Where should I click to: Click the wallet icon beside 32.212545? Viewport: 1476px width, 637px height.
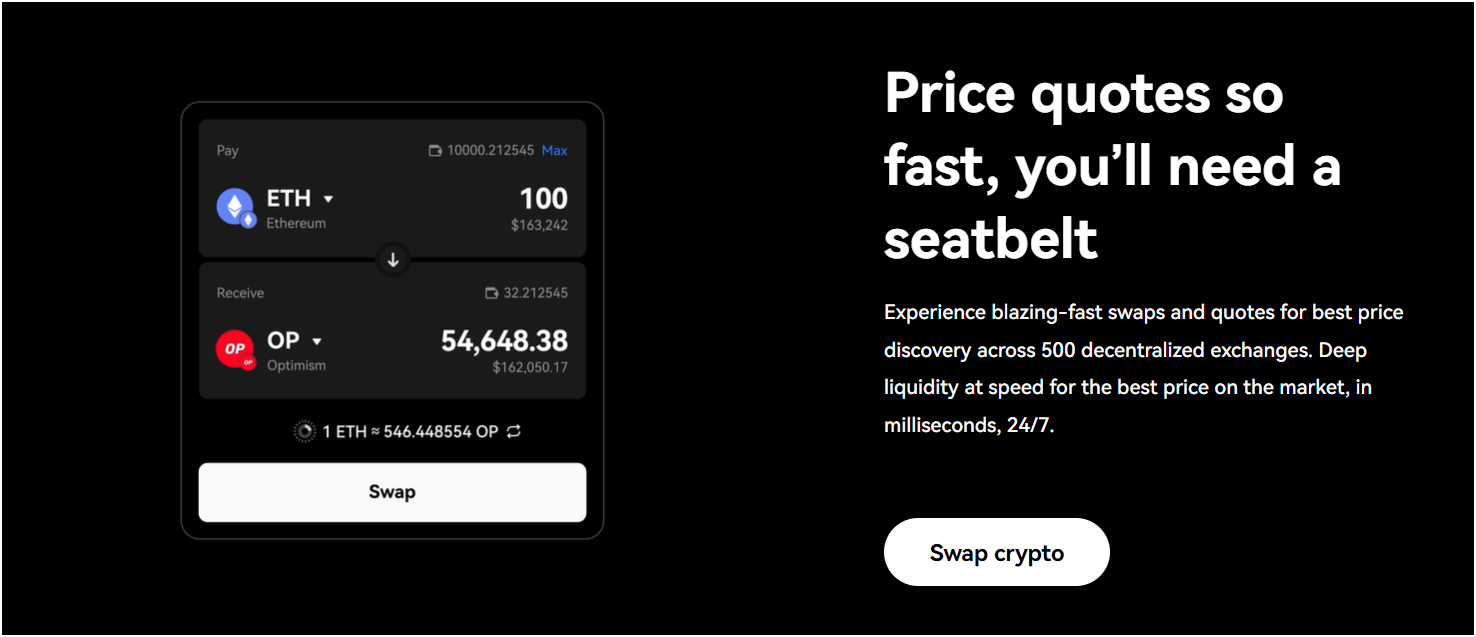[x=491, y=293]
